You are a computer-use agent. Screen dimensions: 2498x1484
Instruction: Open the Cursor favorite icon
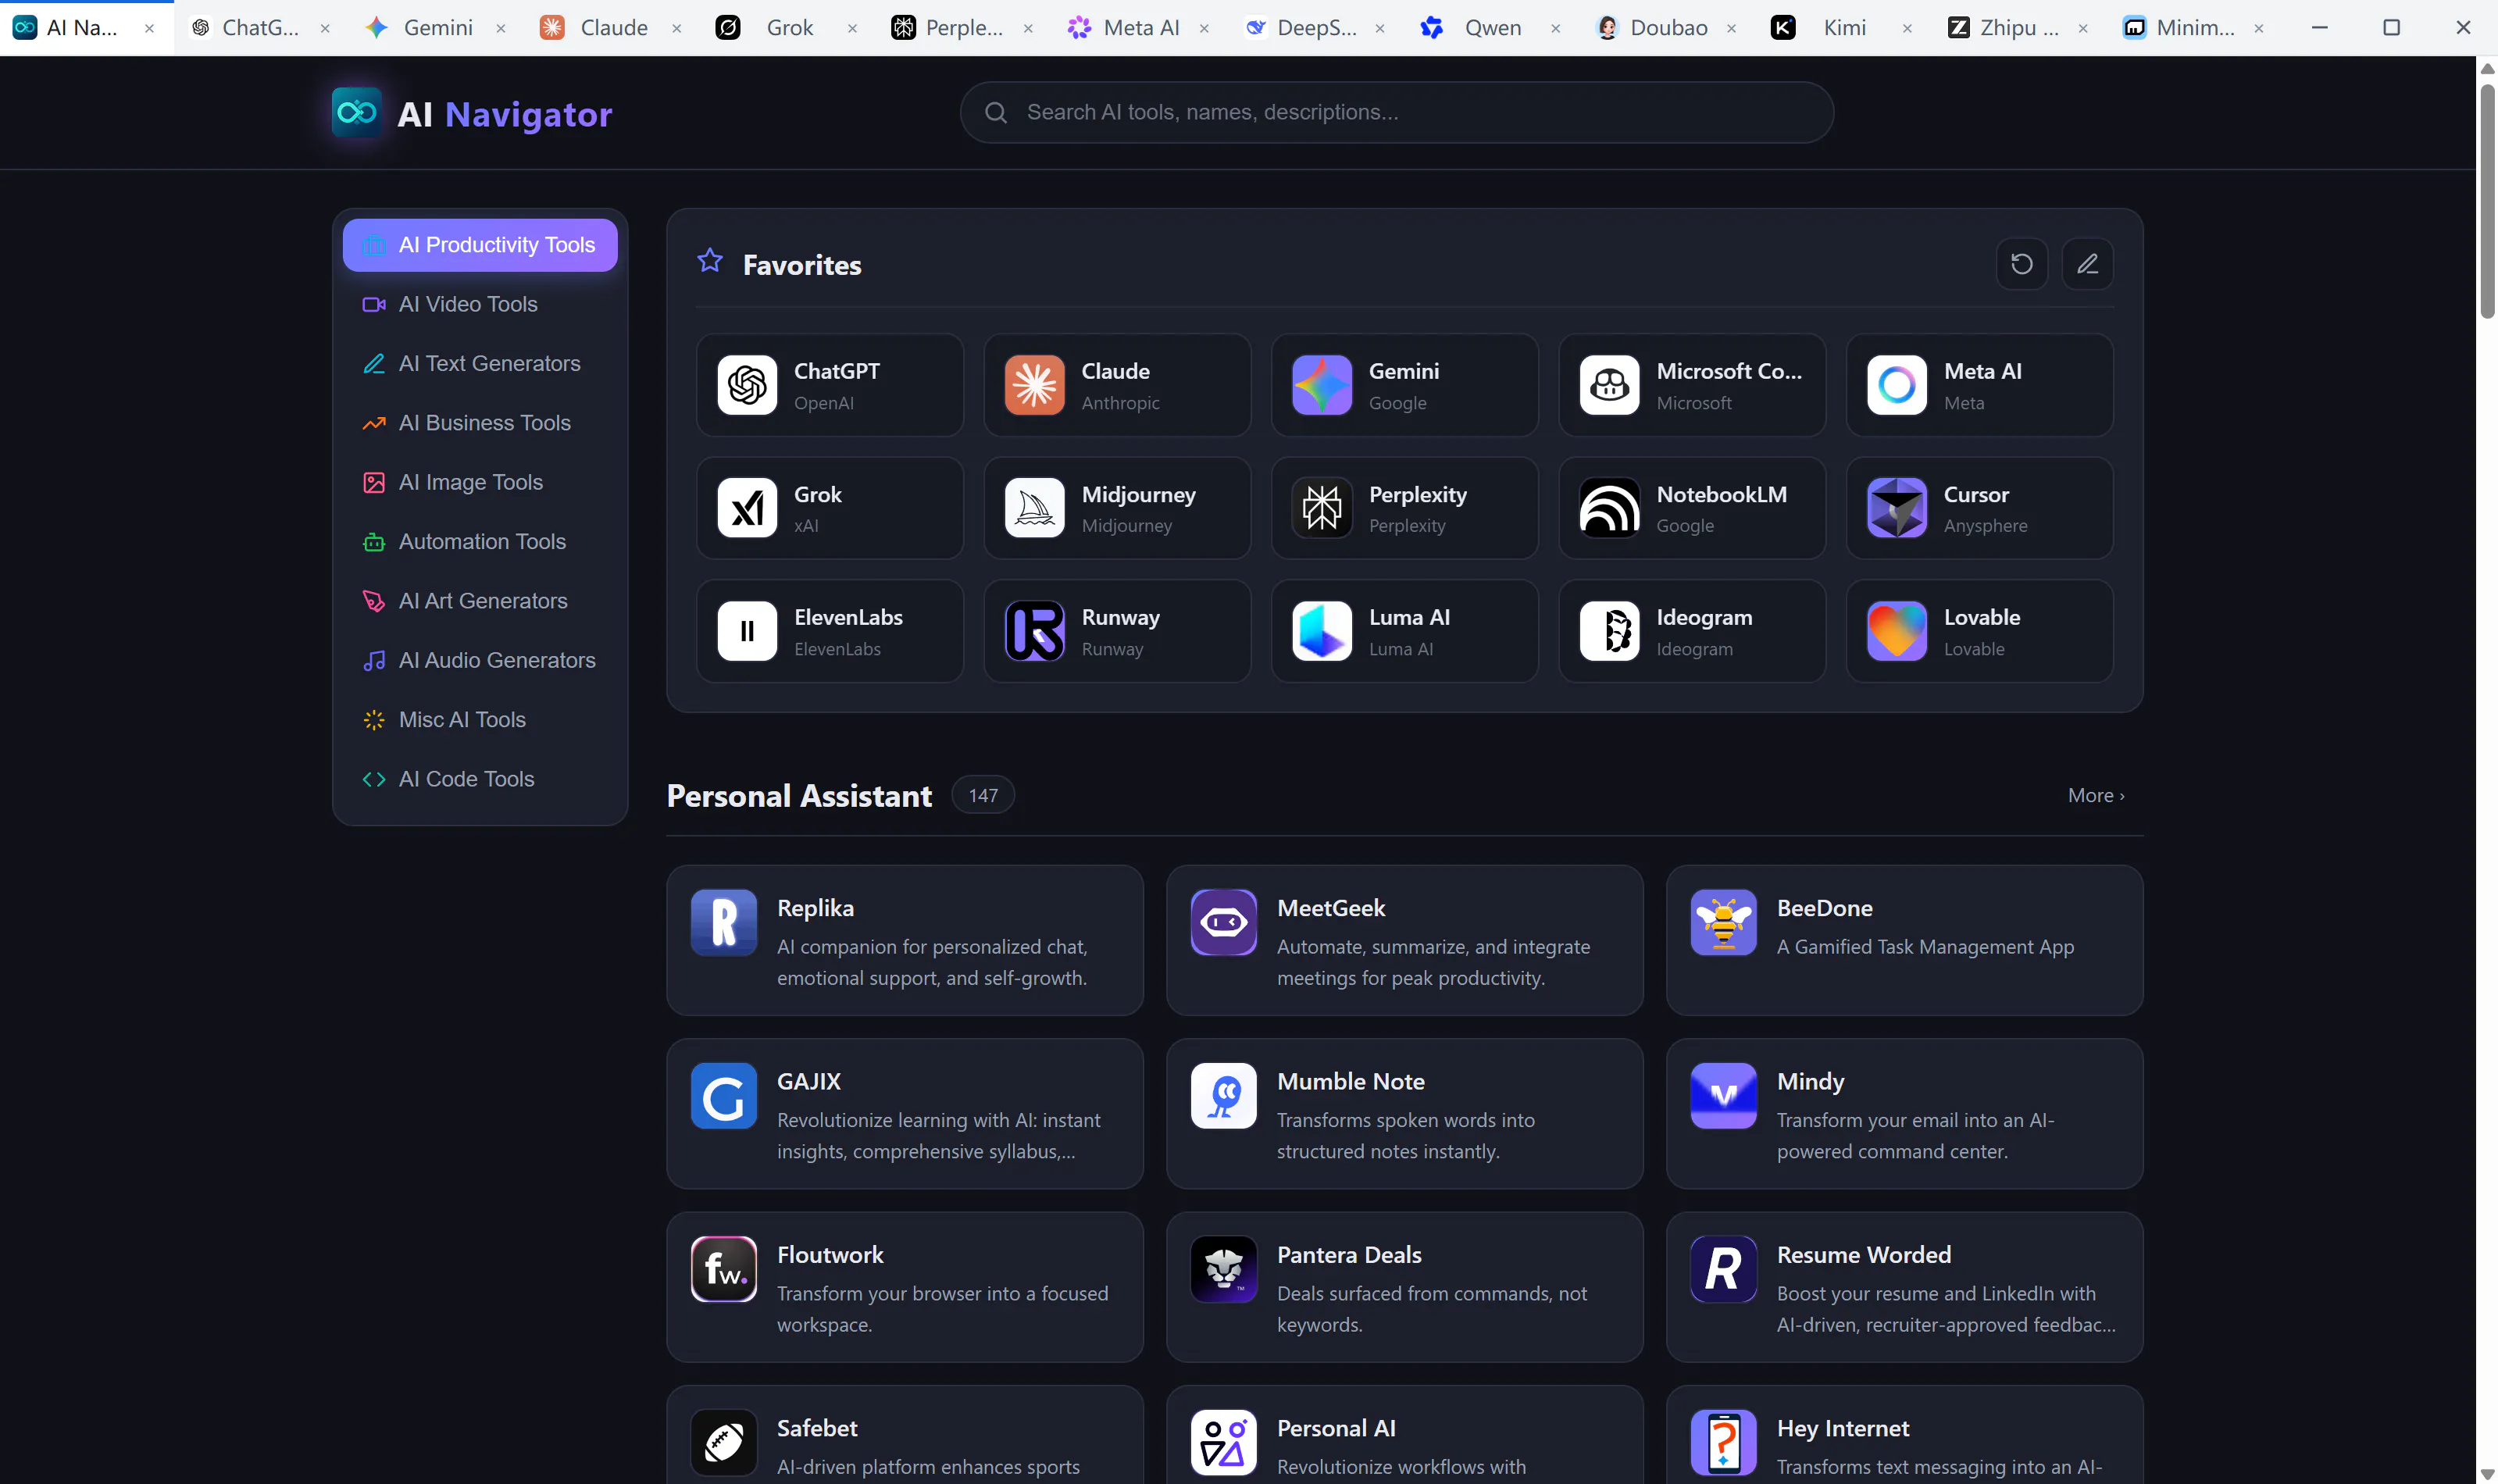[1897, 508]
